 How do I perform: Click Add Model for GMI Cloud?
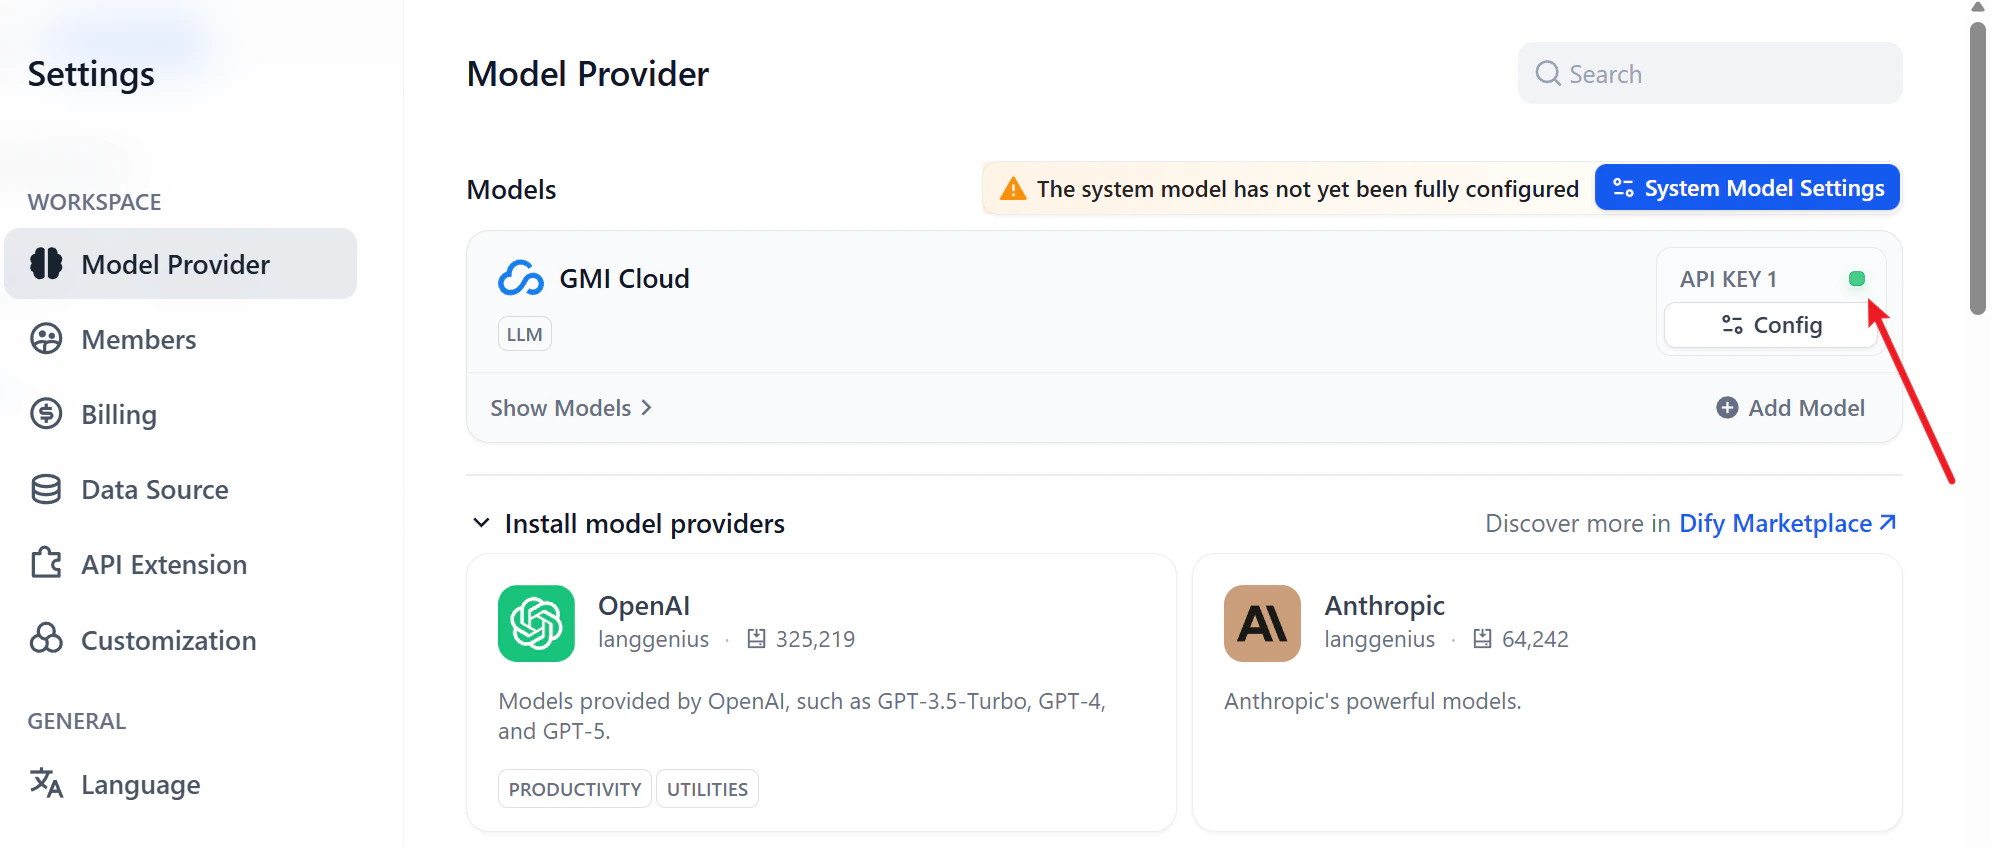pyautogui.click(x=1790, y=408)
